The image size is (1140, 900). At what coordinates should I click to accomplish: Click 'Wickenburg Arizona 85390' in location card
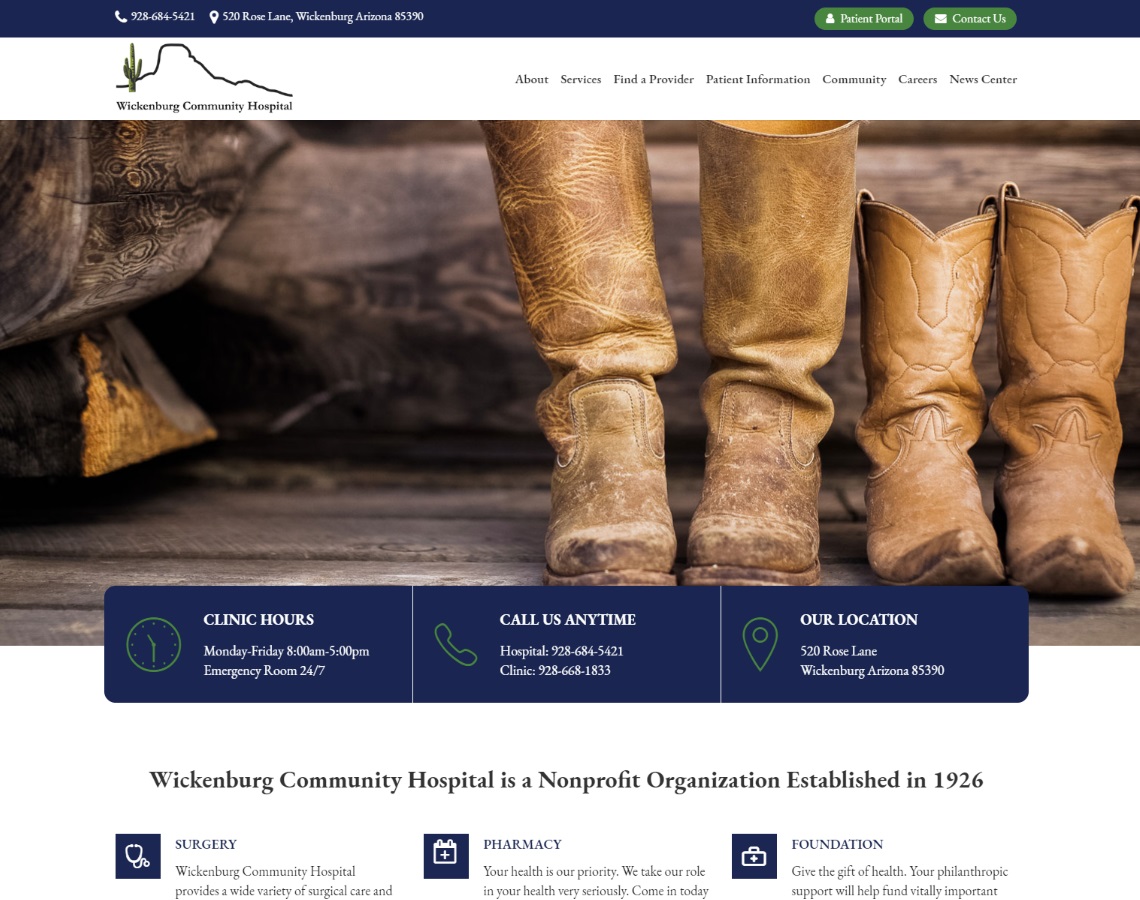point(872,670)
